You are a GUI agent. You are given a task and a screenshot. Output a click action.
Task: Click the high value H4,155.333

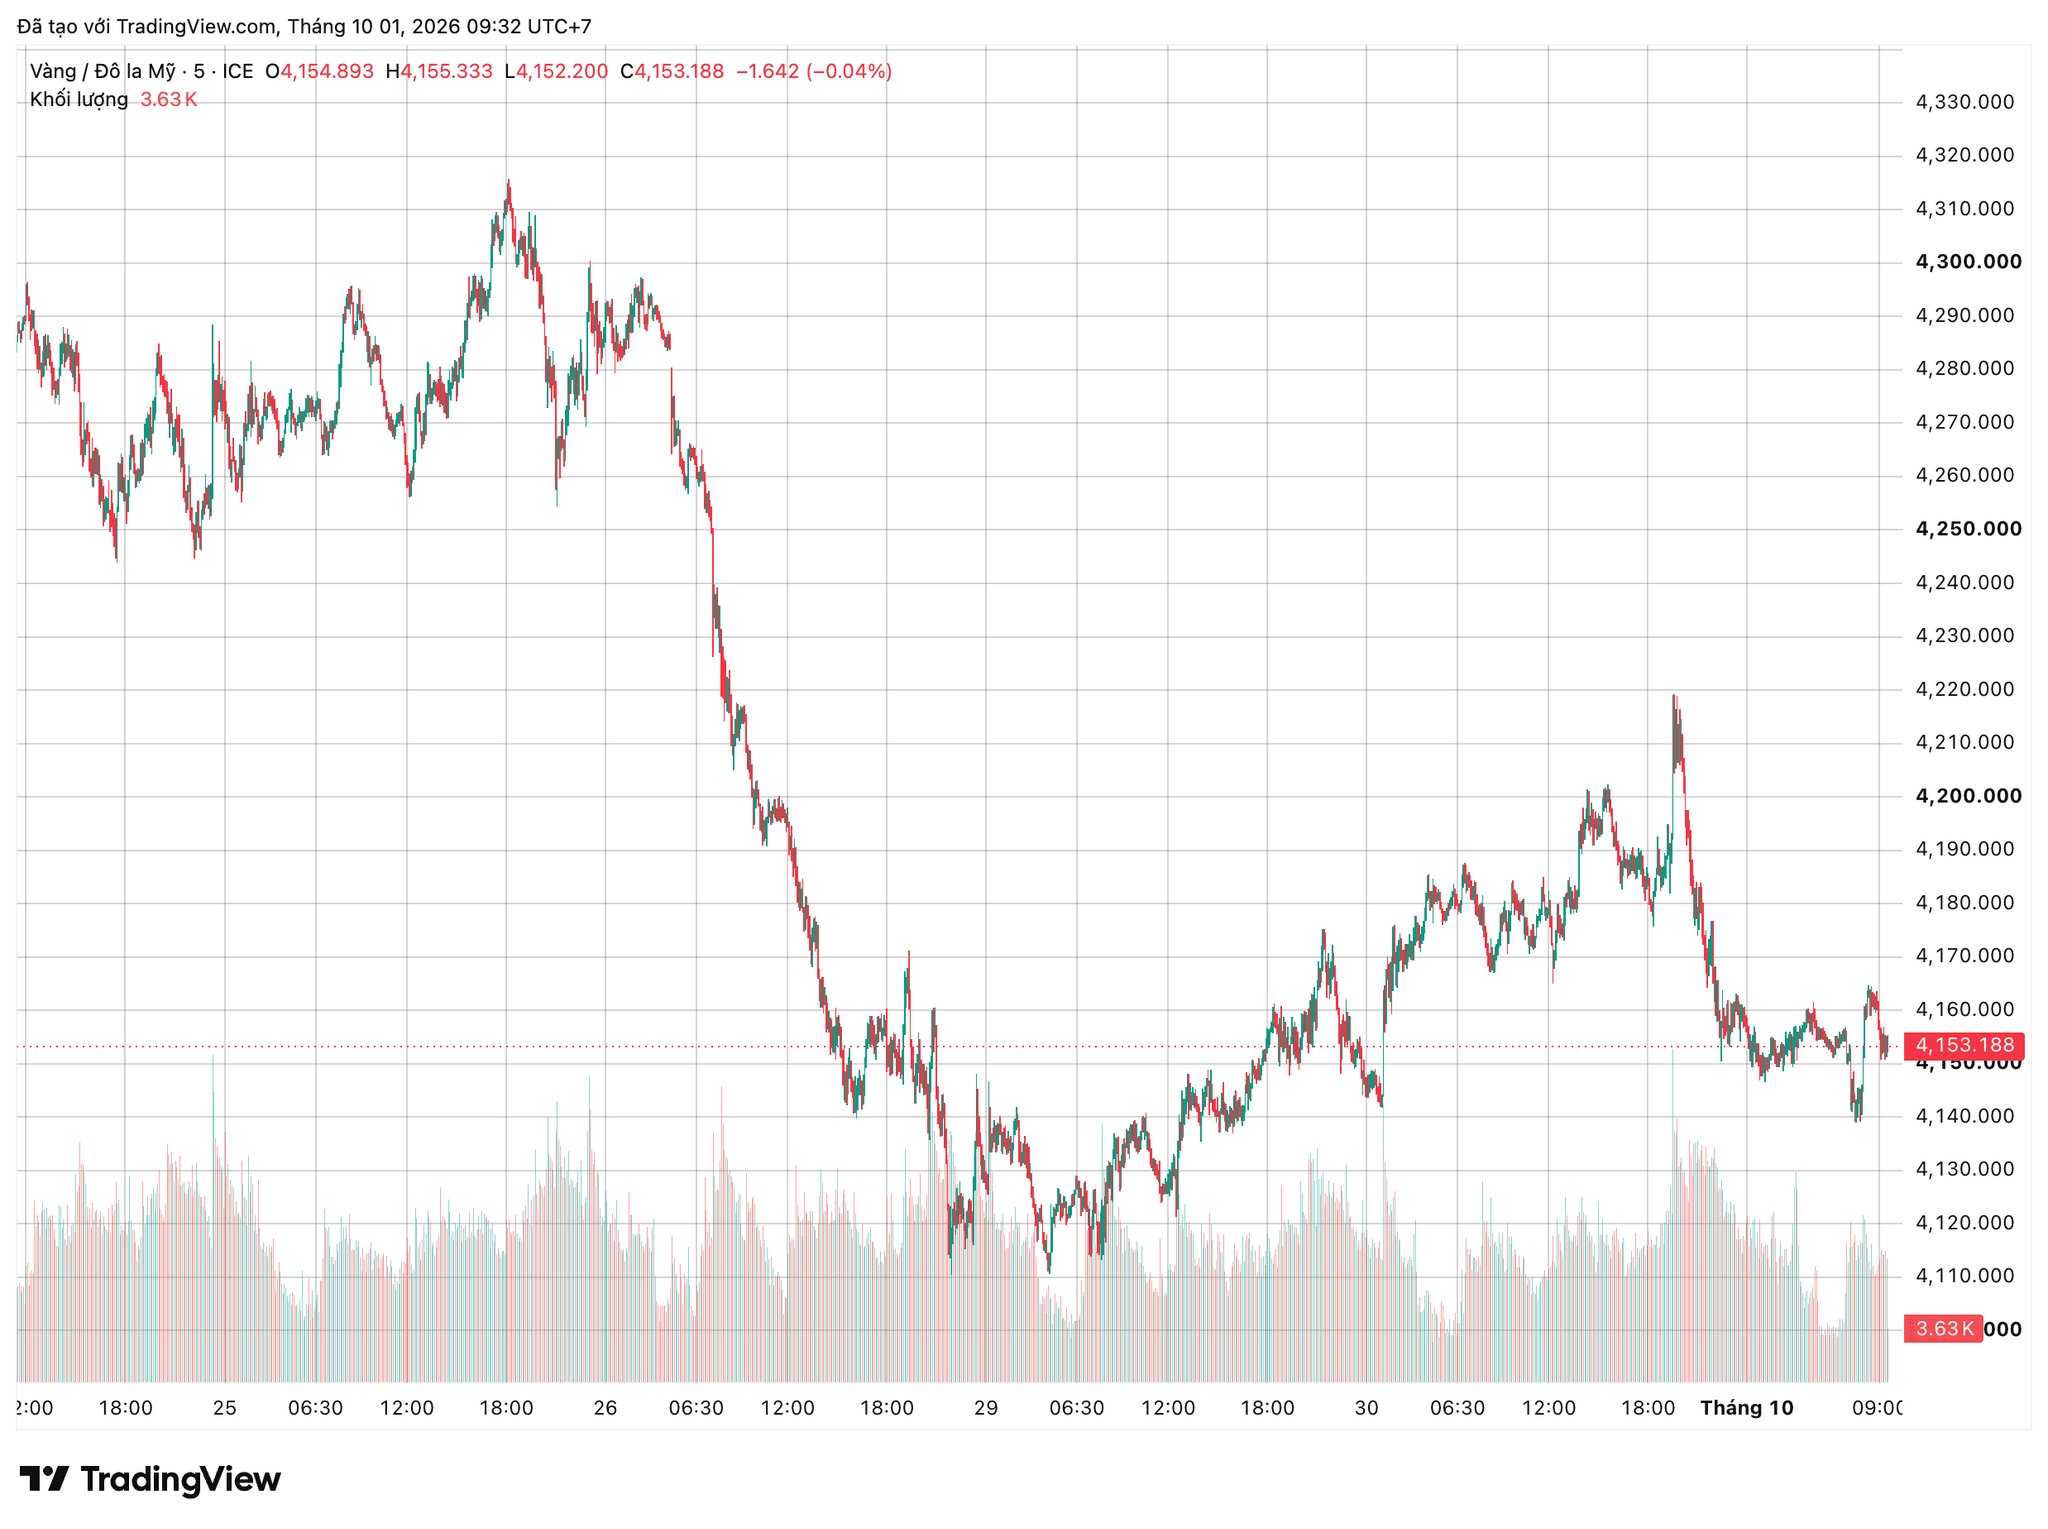tap(439, 71)
